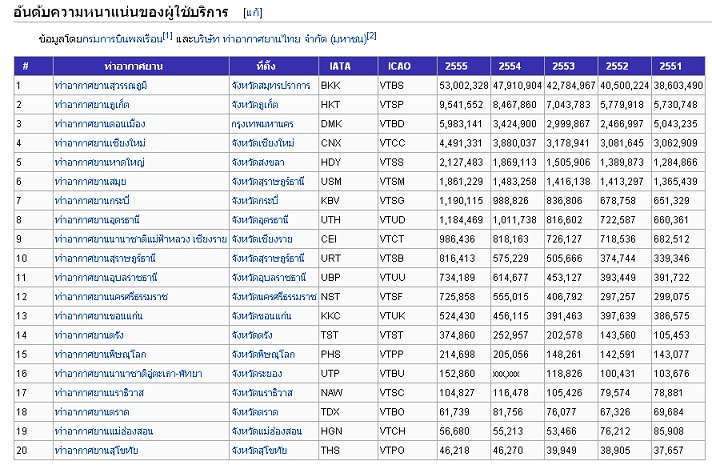Visit the จังหวัดแม่ฮ่องสอน province page

266,432
